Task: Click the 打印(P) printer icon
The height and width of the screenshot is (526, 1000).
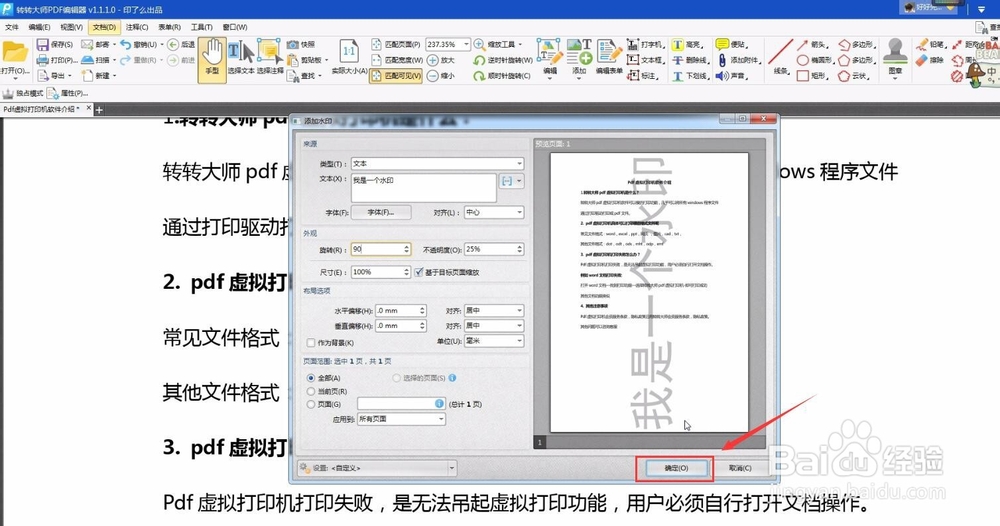Action: click(43, 60)
